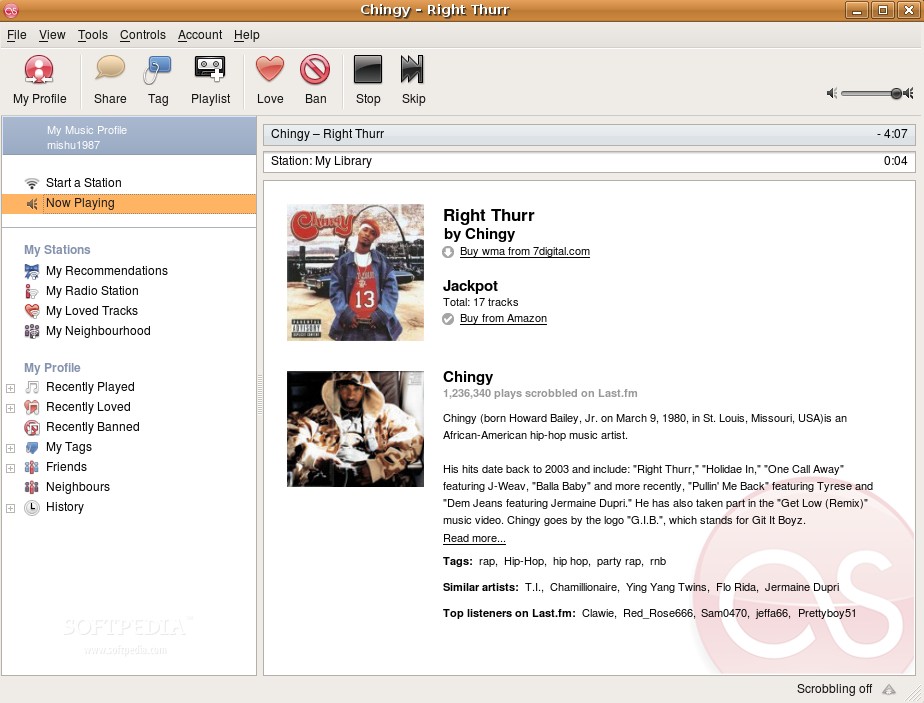924x703 pixels.
Task: Click the History clock icon
Action: point(32,507)
